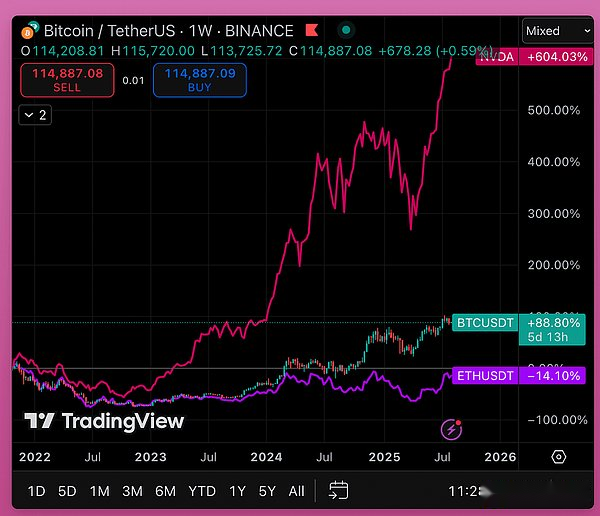
Task: Click the 300.00% price axis label
Action: click(x=554, y=214)
